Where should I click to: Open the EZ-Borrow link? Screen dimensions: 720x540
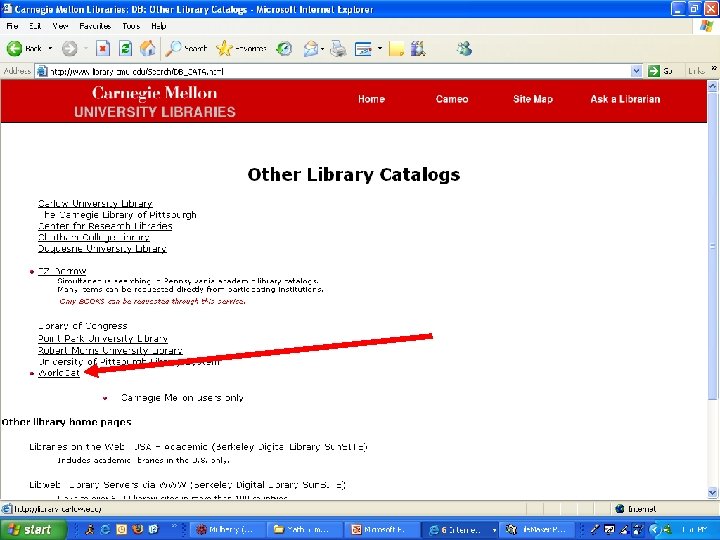point(62,271)
